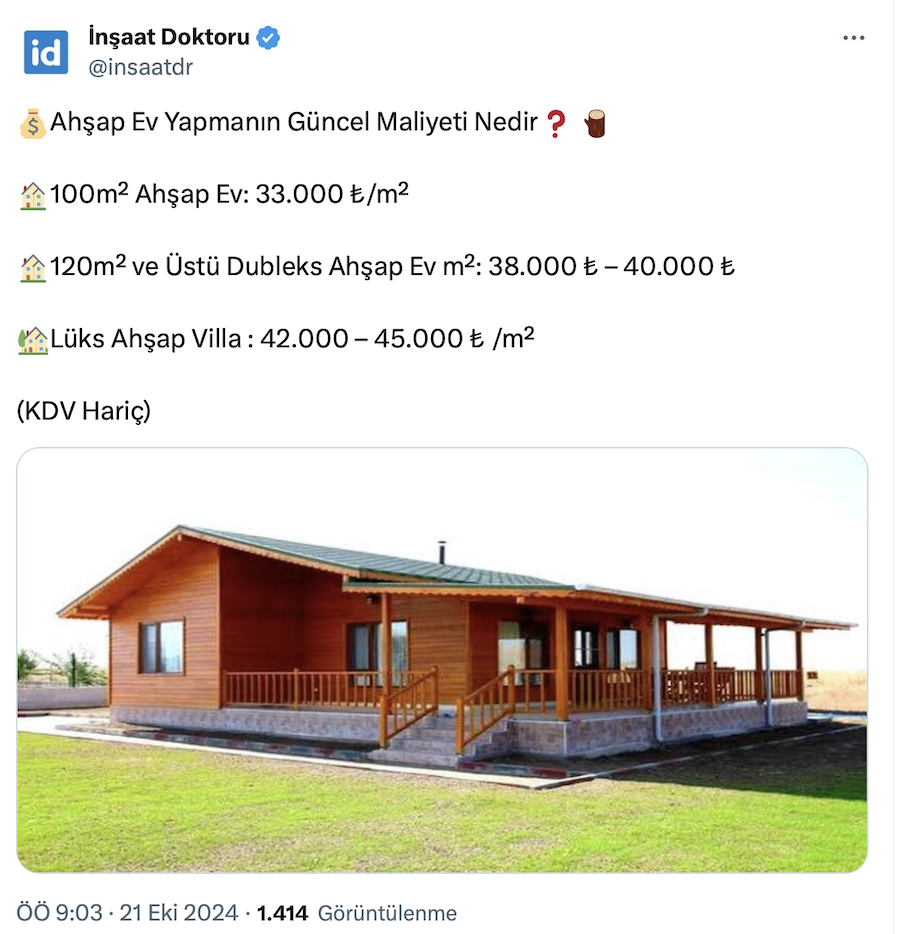
Task: Click the Görüntülenme label
Action: click(387, 913)
